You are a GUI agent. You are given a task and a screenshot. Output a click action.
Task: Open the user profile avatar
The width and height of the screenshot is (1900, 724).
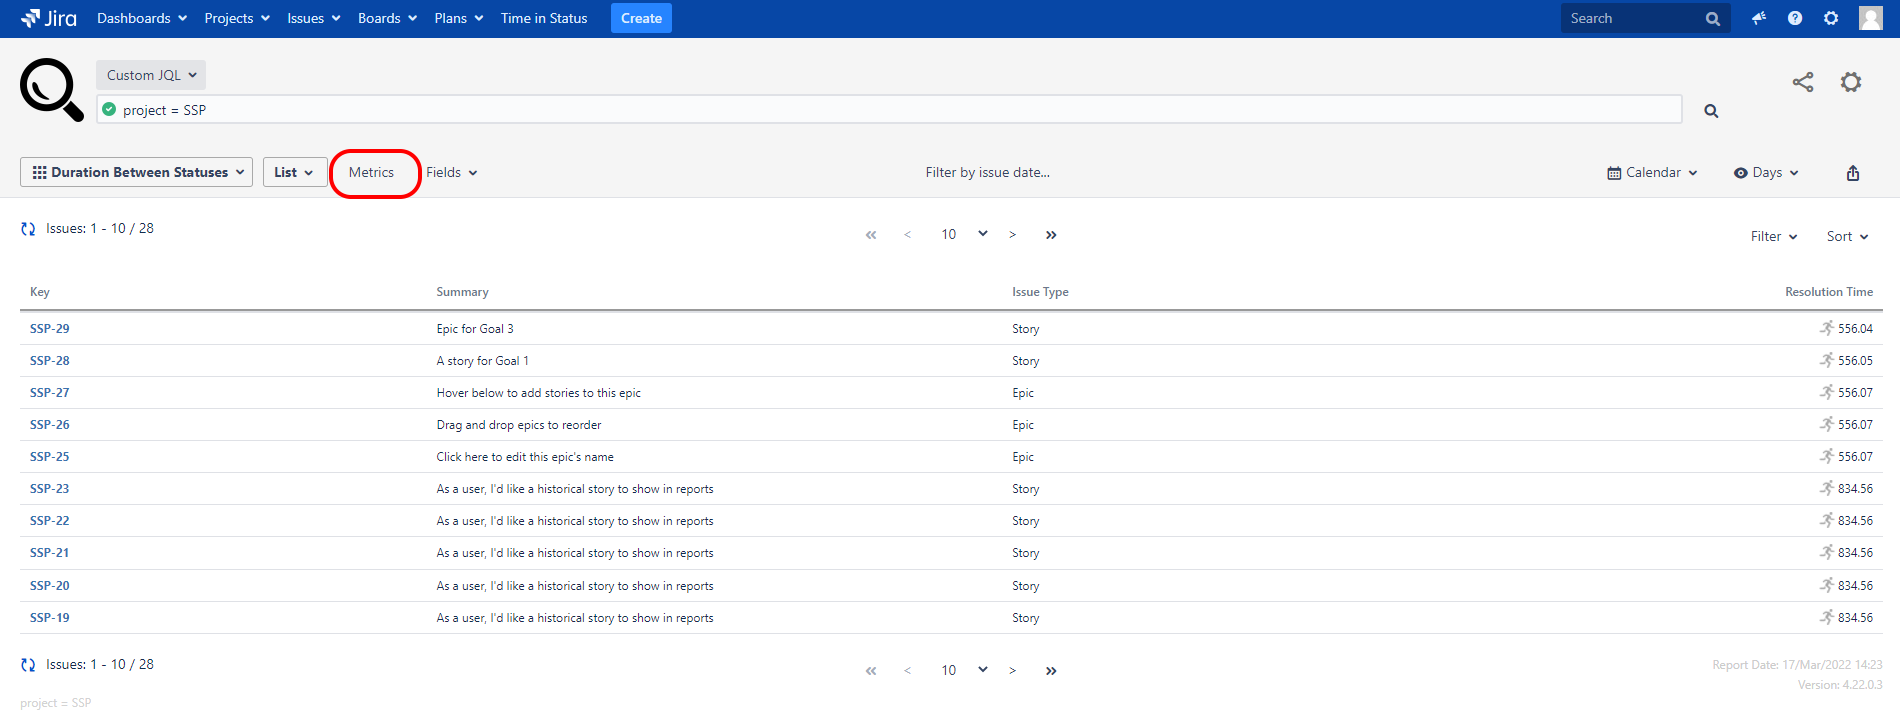(x=1870, y=18)
